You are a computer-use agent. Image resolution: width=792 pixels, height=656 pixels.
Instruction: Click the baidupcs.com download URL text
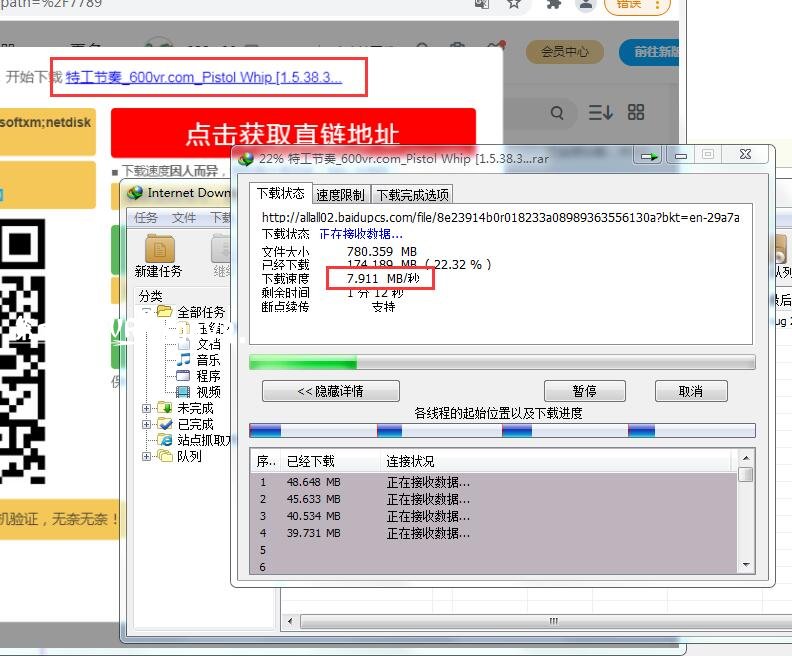click(x=501, y=218)
